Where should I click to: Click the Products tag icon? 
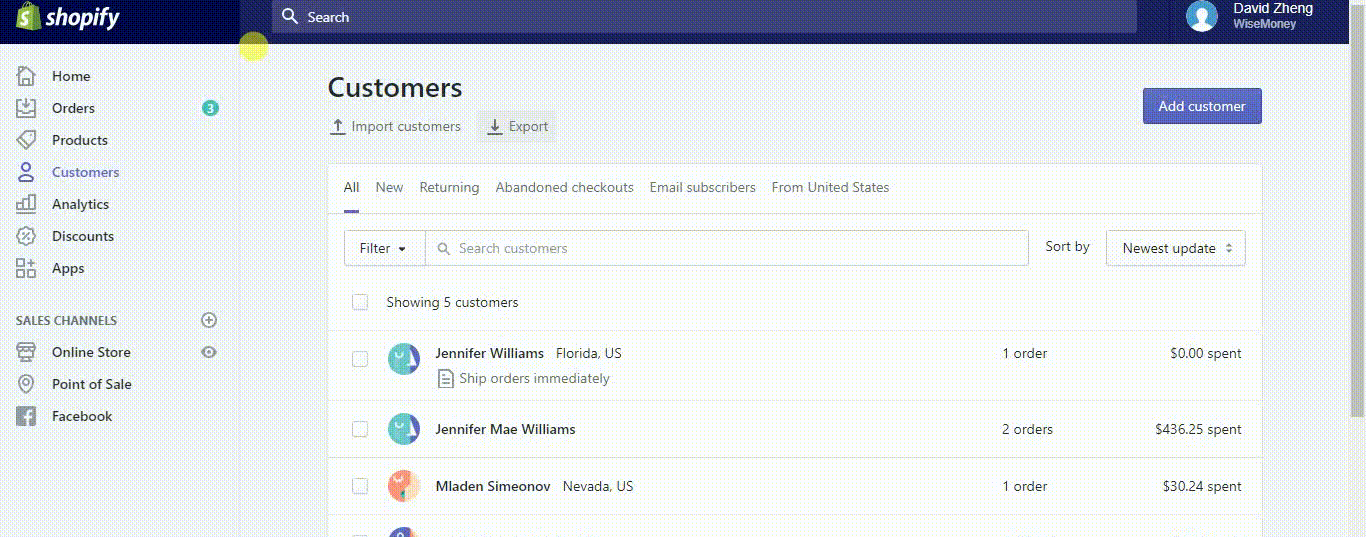click(x=26, y=140)
